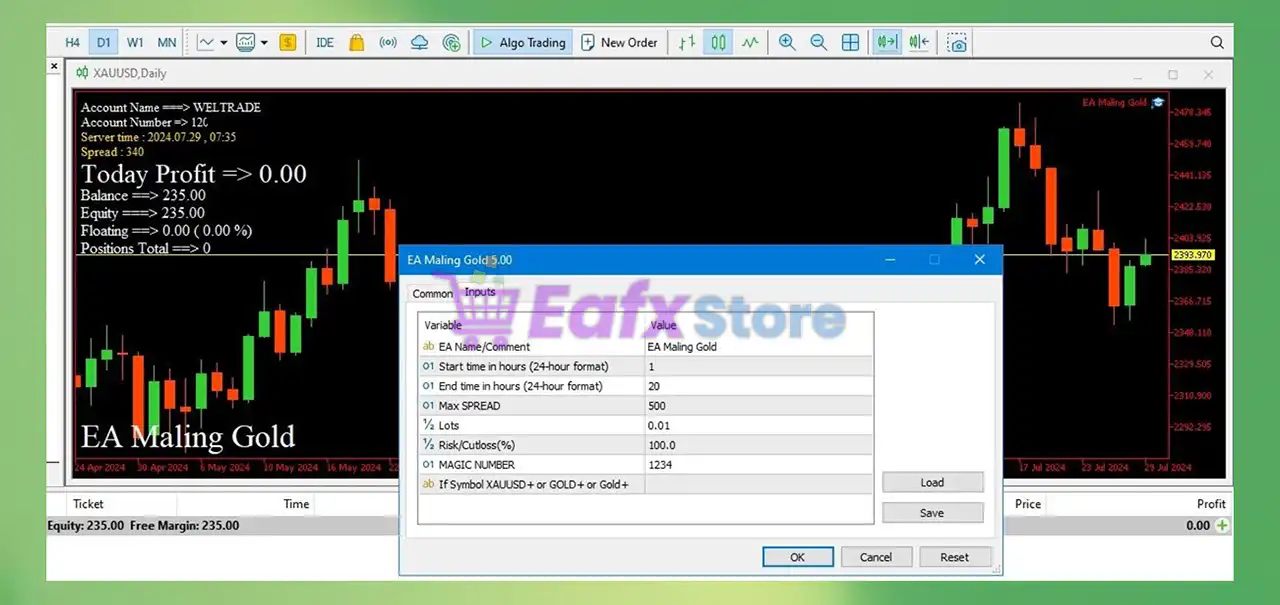This screenshot has width=1280, height=605.
Task: Click the Ticket column header
Action: tap(88, 504)
